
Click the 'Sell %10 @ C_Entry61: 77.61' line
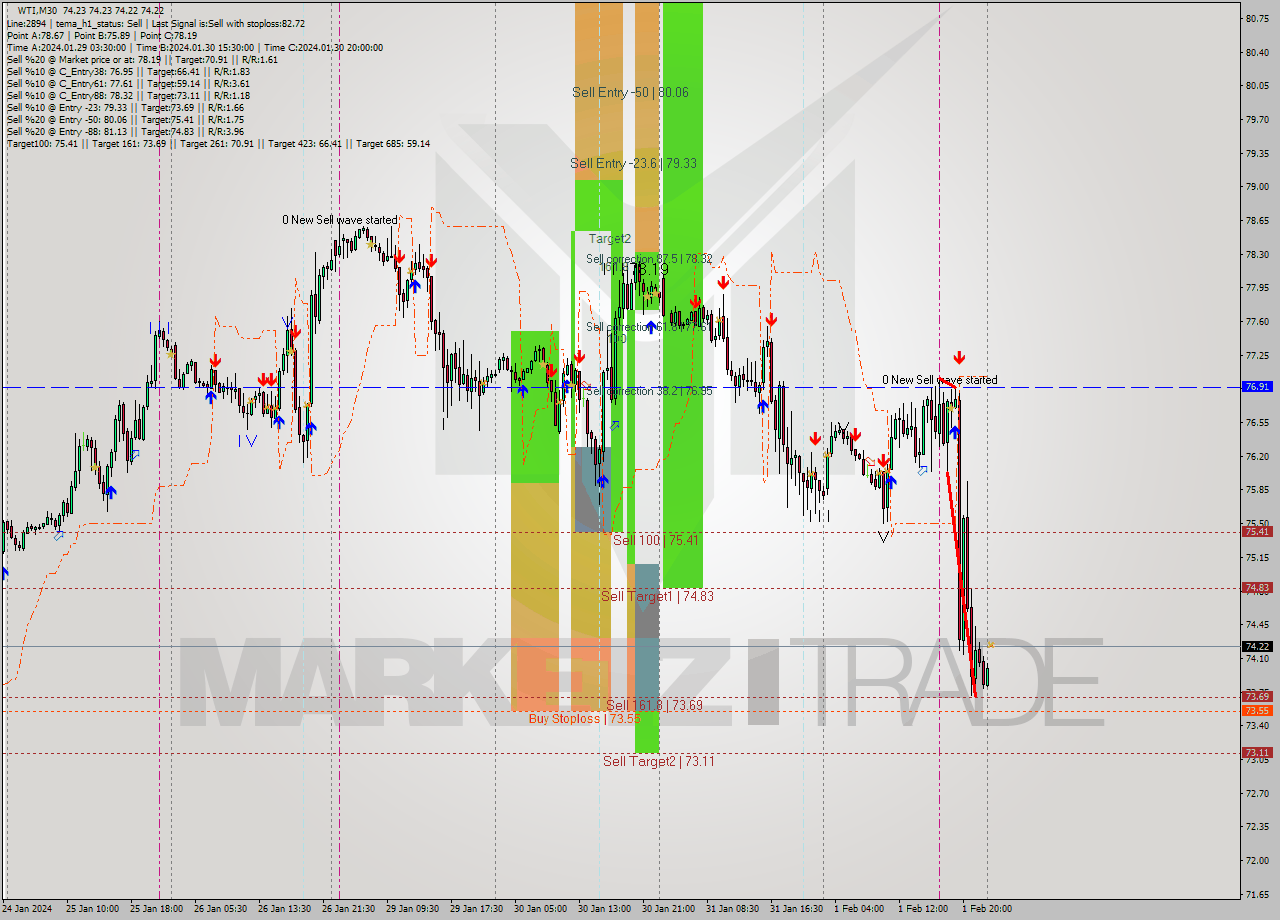(128, 83)
